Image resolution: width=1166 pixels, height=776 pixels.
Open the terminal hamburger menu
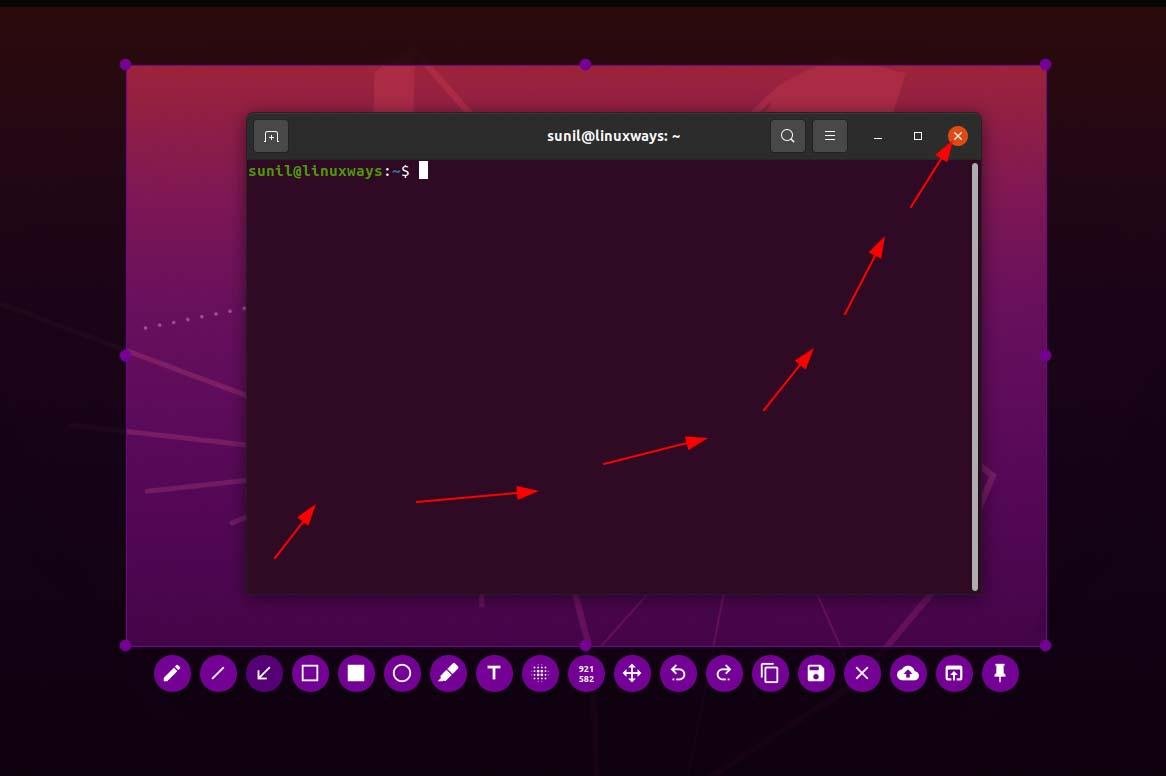click(829, 135)
